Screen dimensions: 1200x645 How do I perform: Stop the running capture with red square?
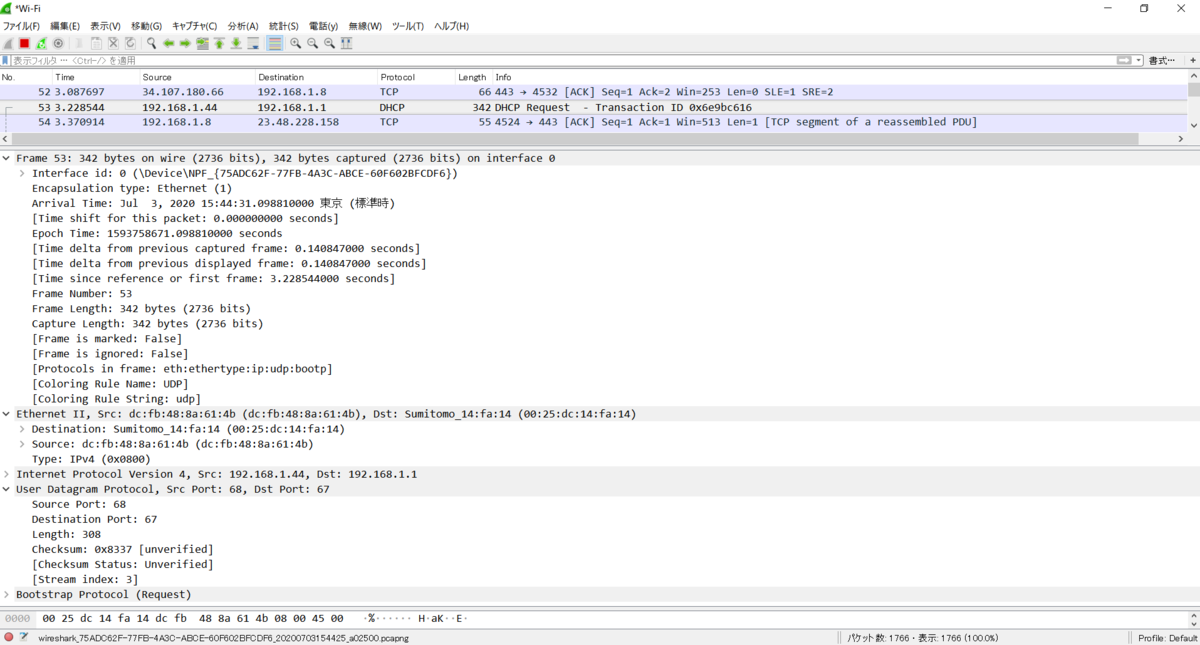click(x=24, y=43)
